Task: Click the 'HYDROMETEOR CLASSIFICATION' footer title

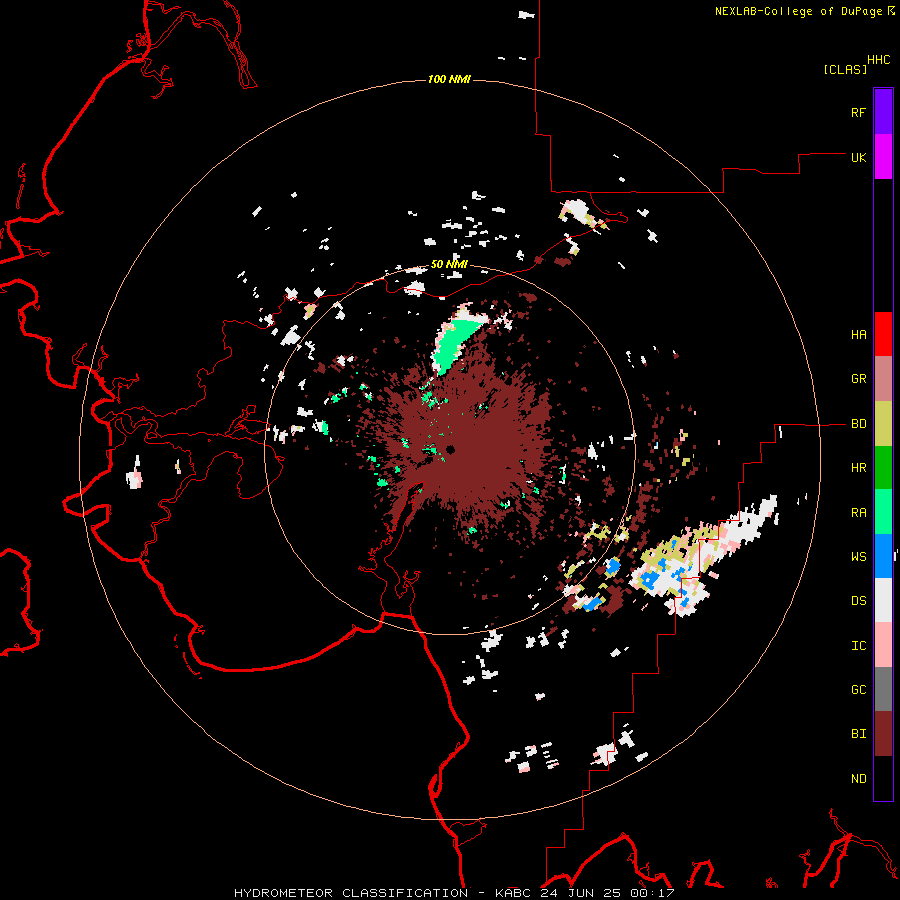Action: [351, 893]
